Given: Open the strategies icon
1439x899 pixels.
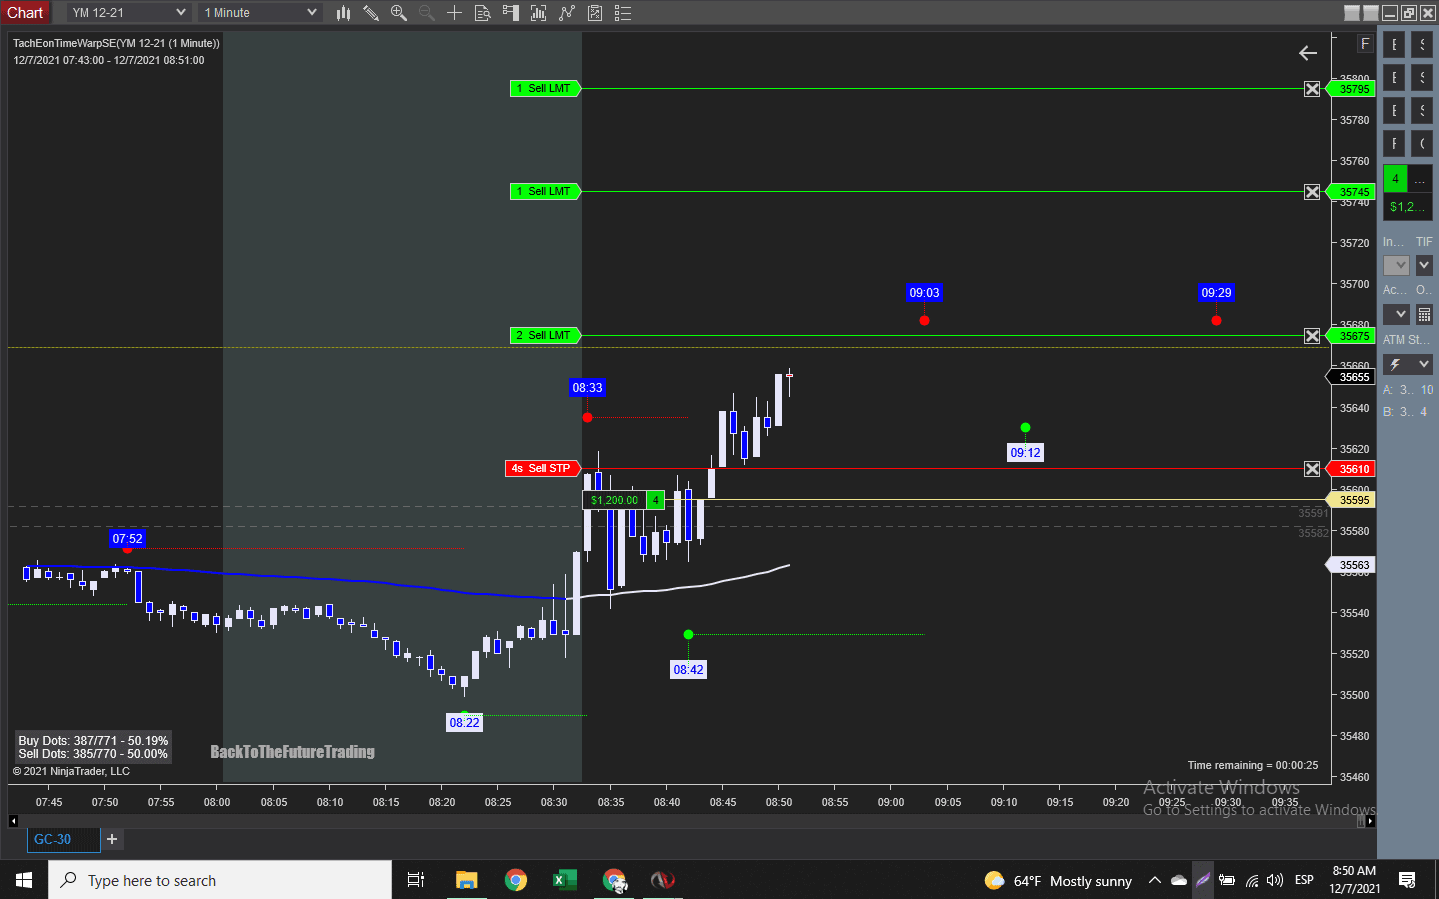Looking at the screenshot, I should coord(567,13).
